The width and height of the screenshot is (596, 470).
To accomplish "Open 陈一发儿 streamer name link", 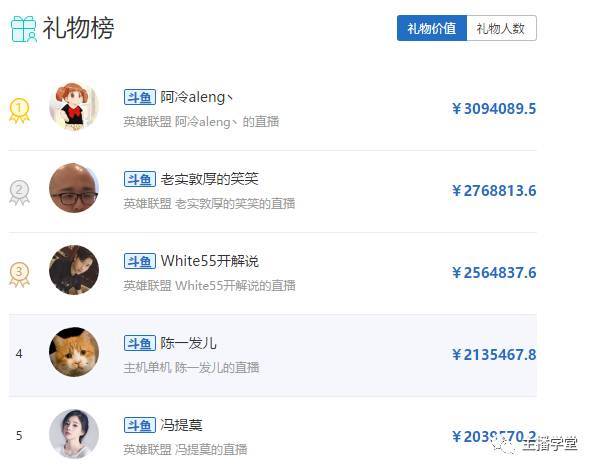I will click(188, 343).
